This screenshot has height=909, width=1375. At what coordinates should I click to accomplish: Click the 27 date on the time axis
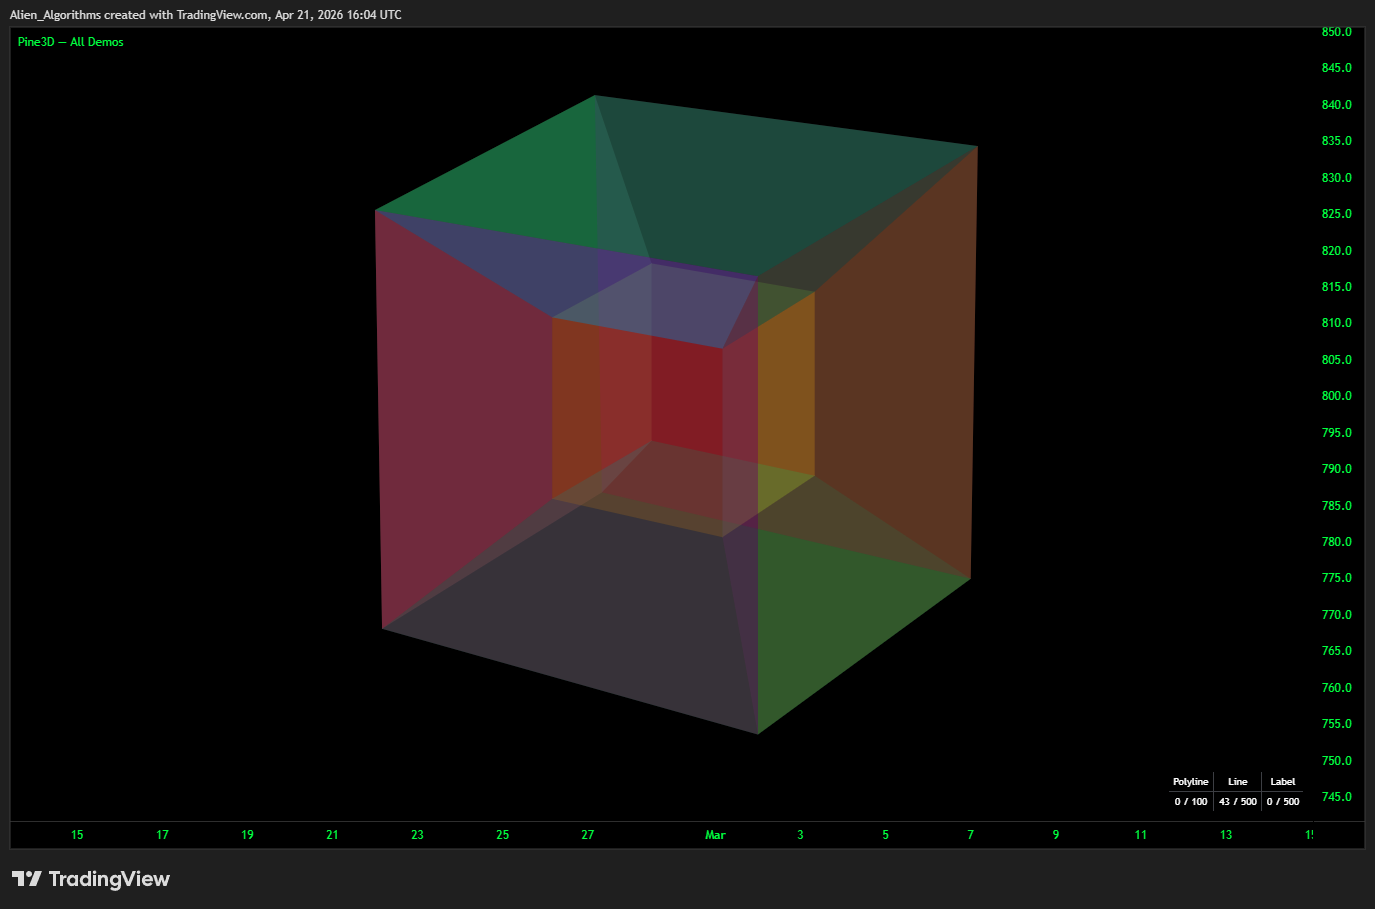pos(588,835)
